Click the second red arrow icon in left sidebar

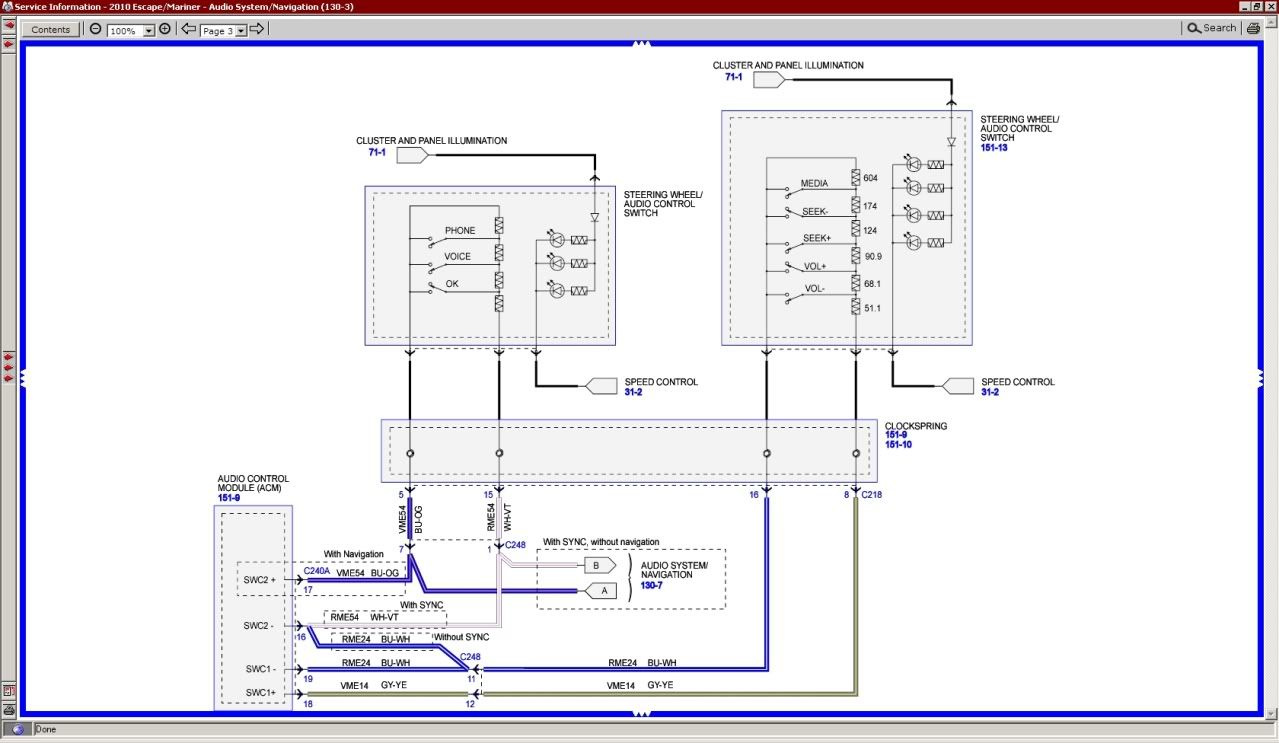(x=8, y=45)
